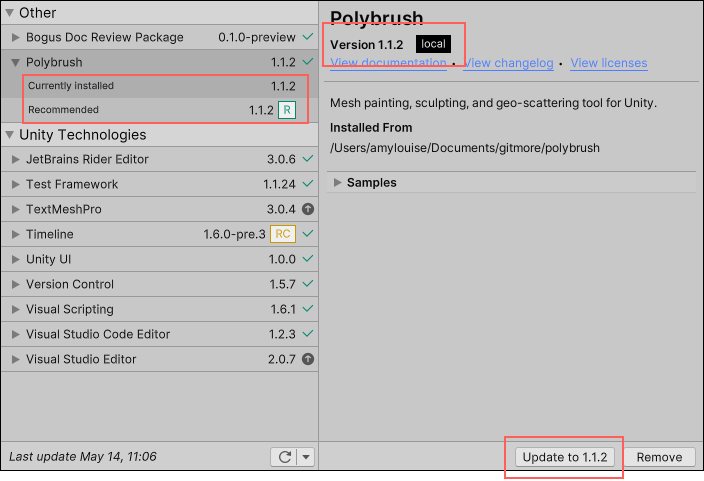The width and height of the screenshot is (704, 481).
Task: Select the TextMeshPro label
Action: point(64,209)
